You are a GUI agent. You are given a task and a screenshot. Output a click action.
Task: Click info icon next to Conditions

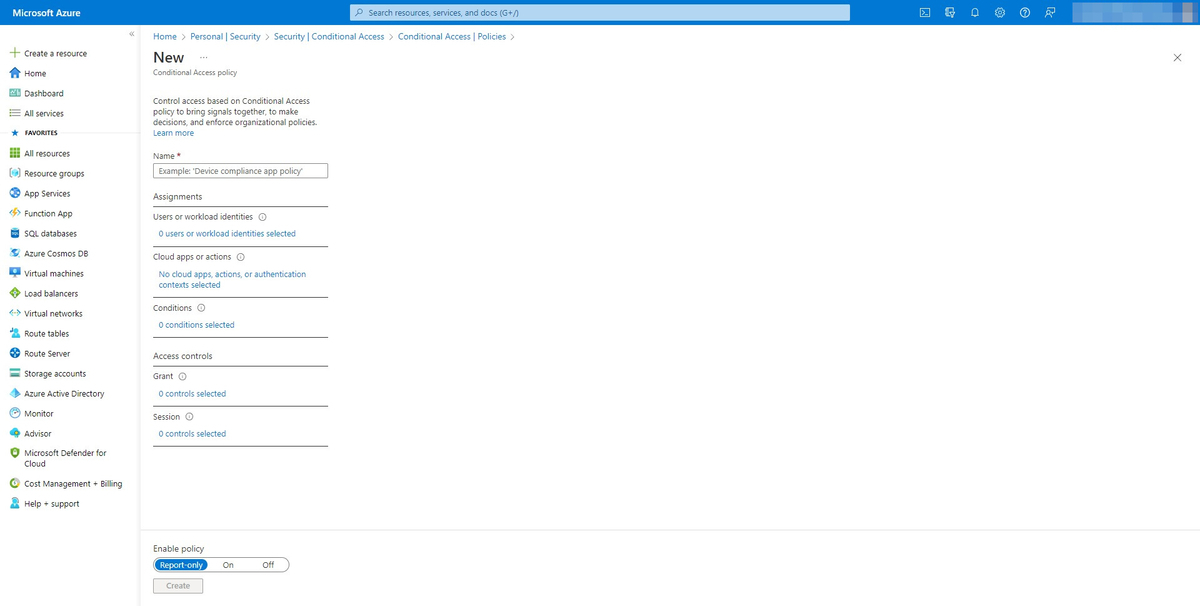click(201, 308)
